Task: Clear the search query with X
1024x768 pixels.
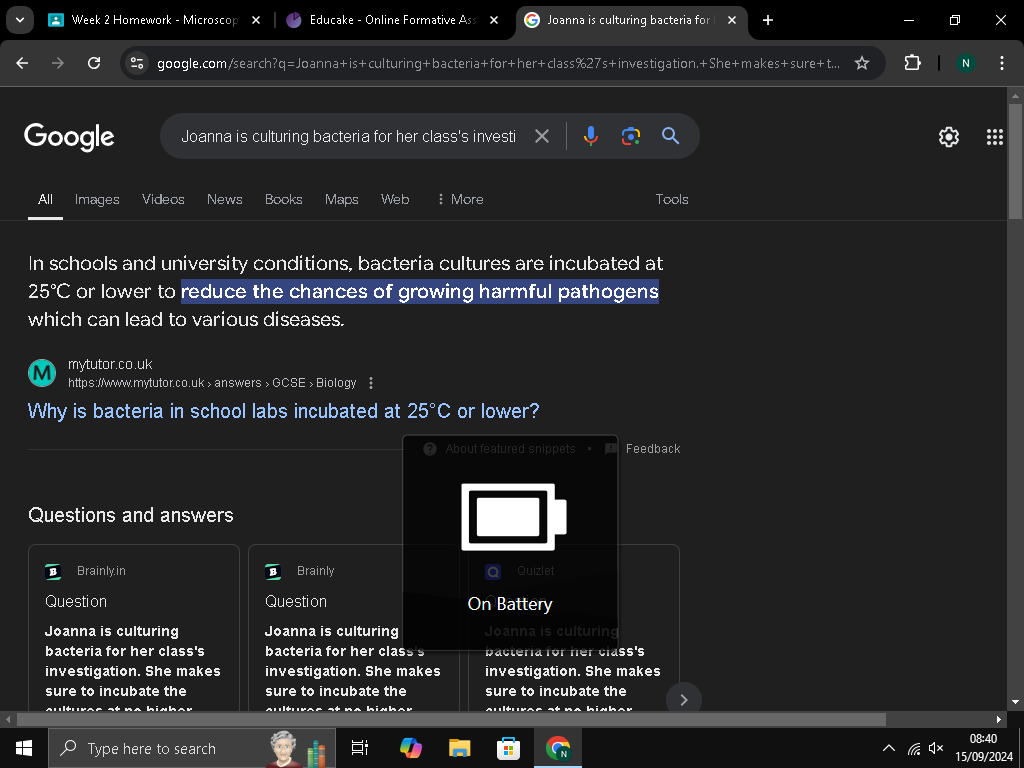Action: click(x=541, y=136)
